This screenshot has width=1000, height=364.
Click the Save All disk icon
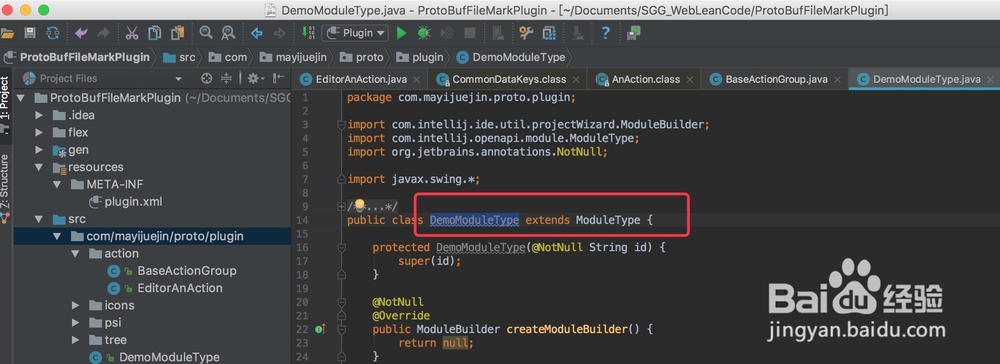(x=30, y=33)
